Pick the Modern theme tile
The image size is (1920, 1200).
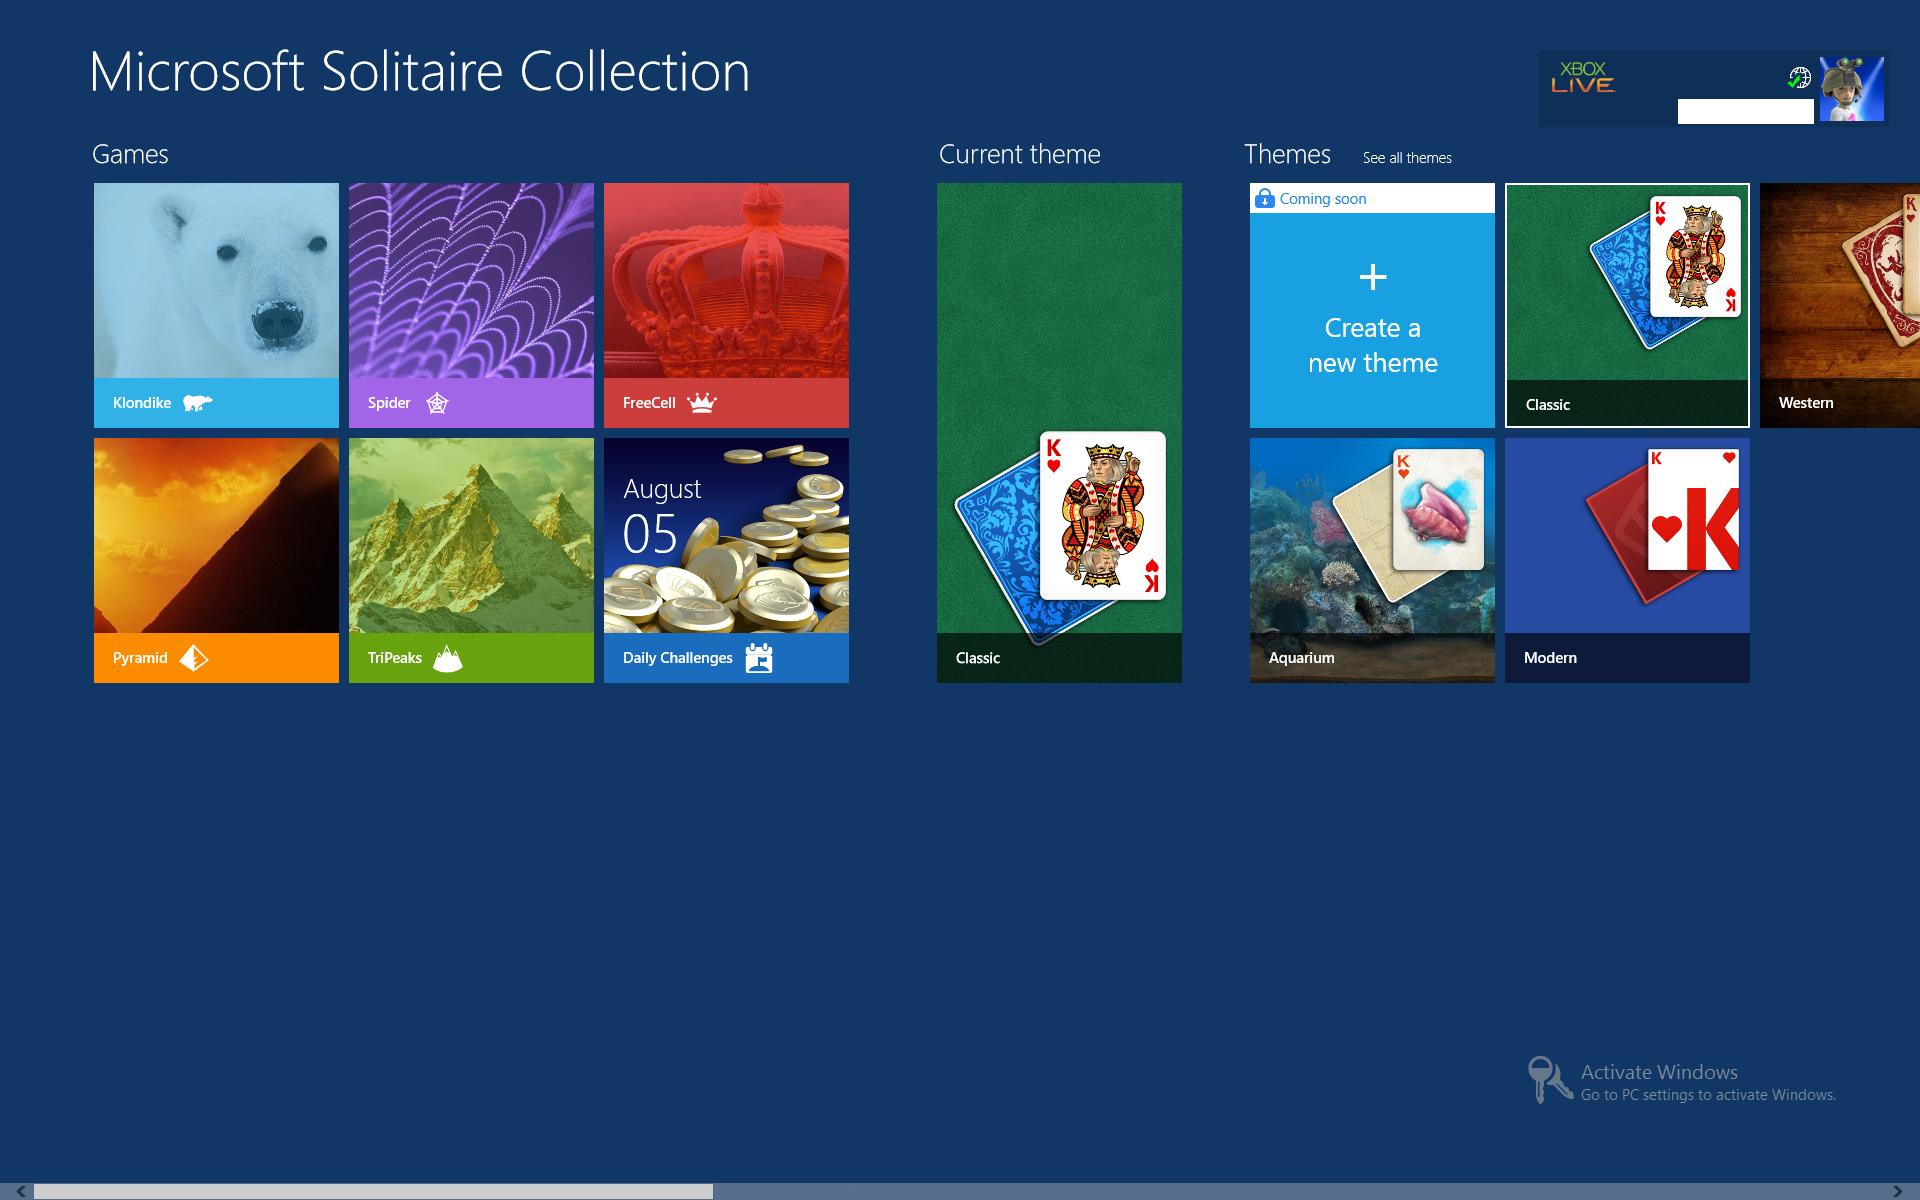1627,560
